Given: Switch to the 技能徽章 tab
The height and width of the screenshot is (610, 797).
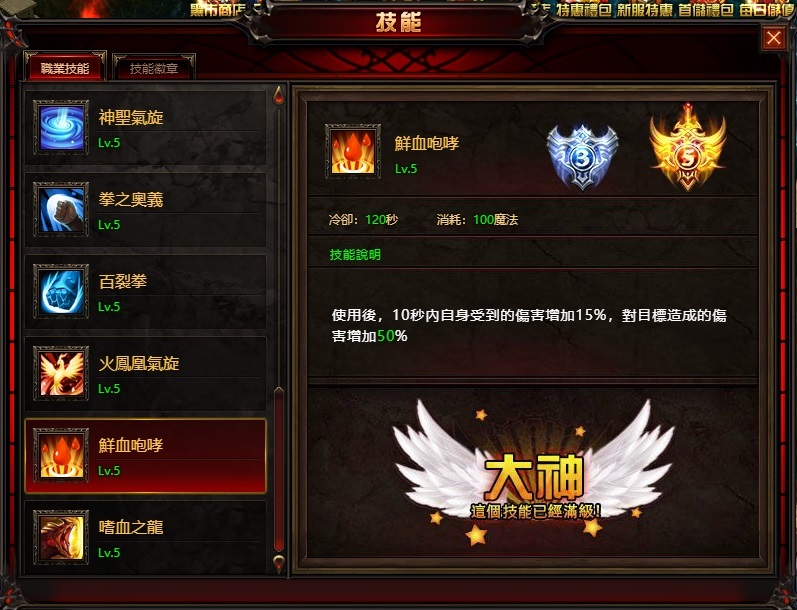Looking at the screenshot, I should 154,68.
